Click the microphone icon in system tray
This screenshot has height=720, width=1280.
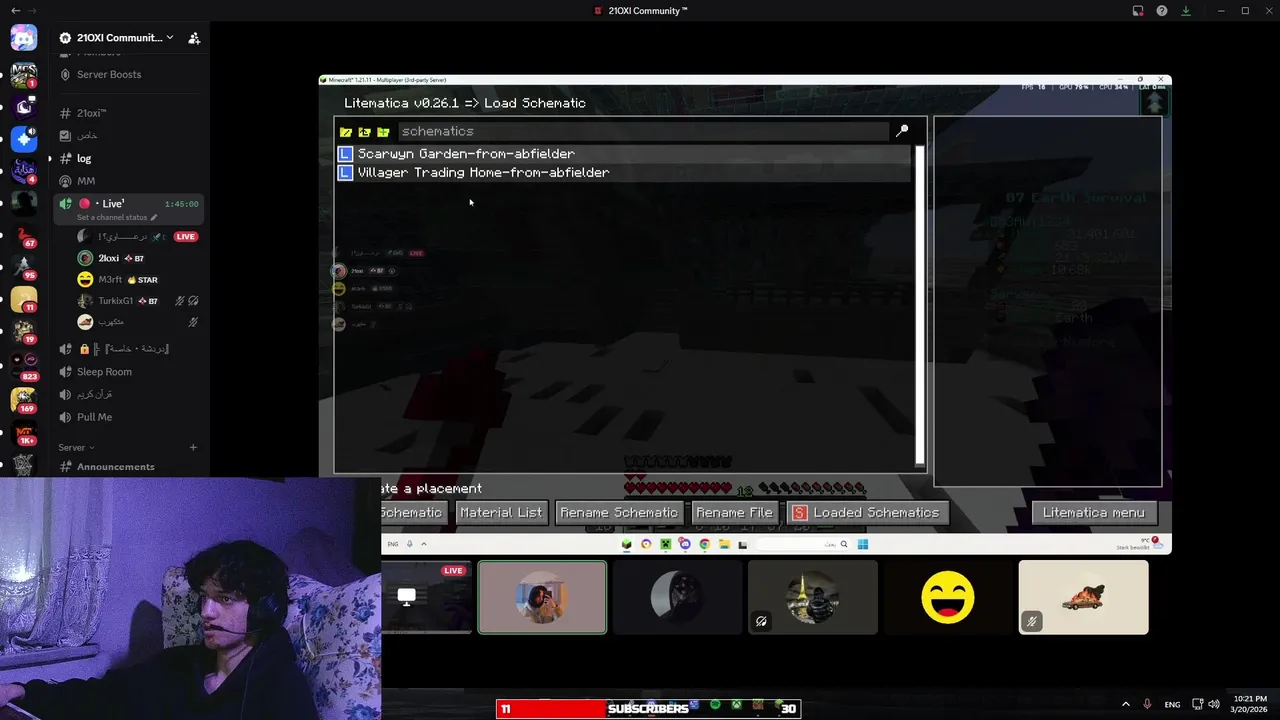[1147, 704]
